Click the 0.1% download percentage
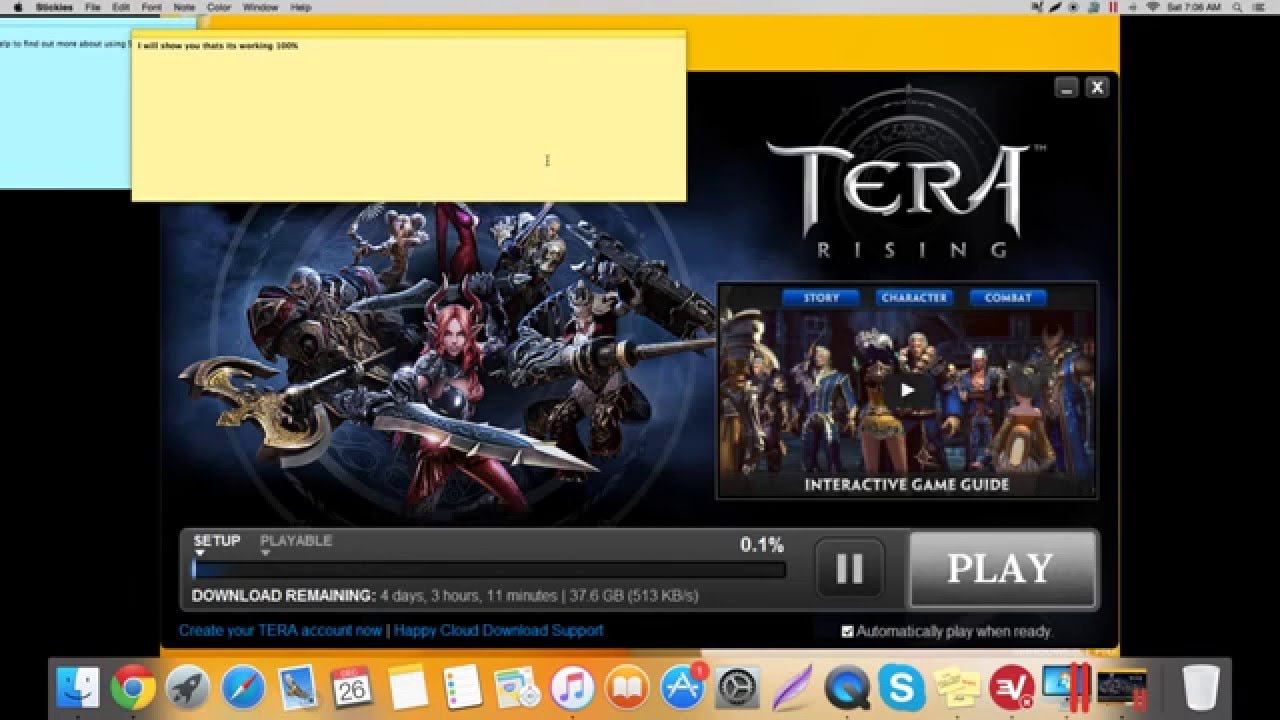1280x720 pixels. (x=762, y=545)
